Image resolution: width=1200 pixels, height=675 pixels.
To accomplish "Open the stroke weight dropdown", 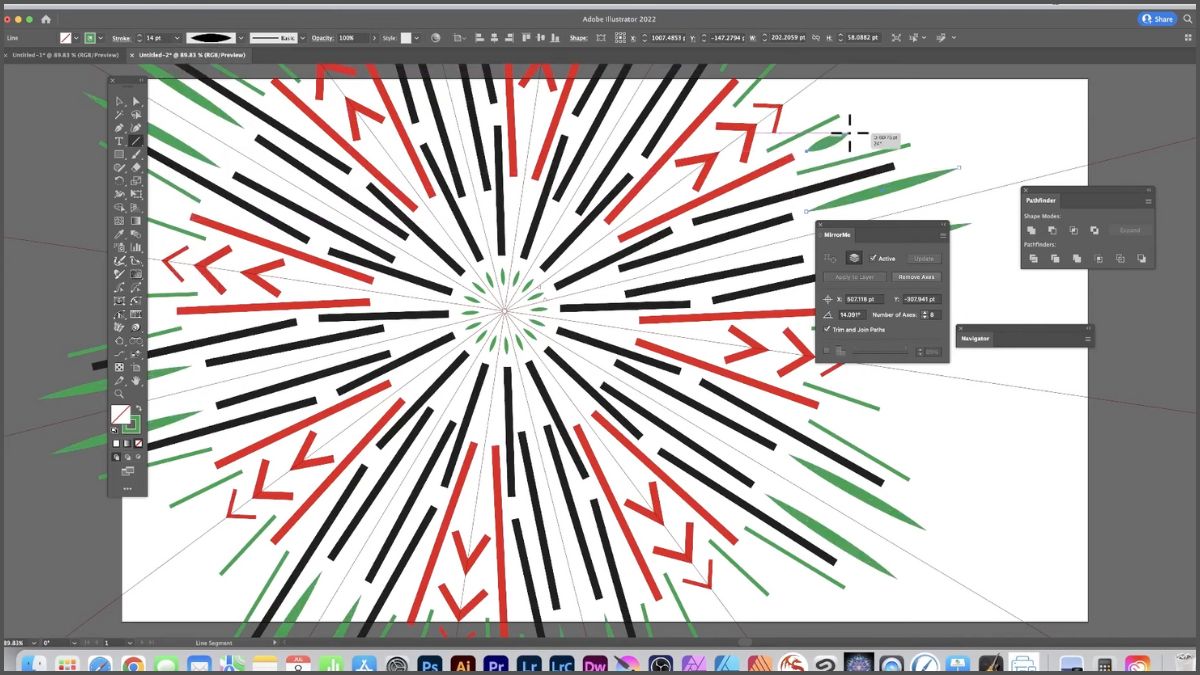I will 177,37.
